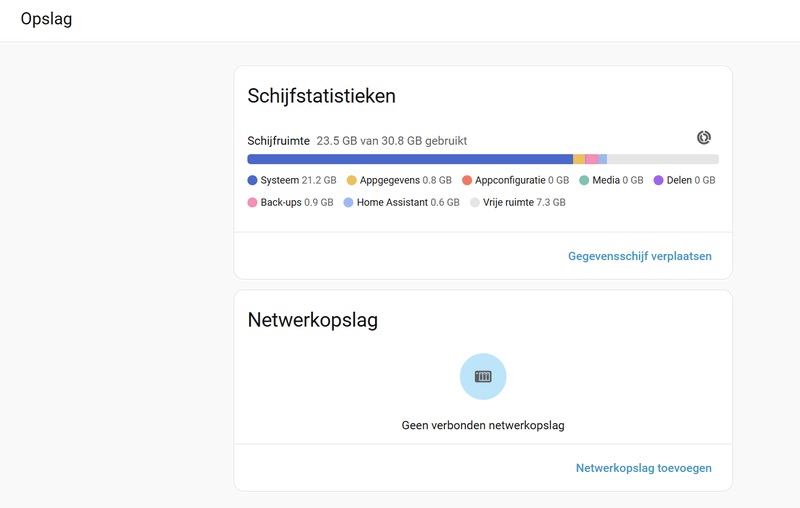
Task: Select the text 'Media 0 GB'
Action: click(x=618, y=180)
